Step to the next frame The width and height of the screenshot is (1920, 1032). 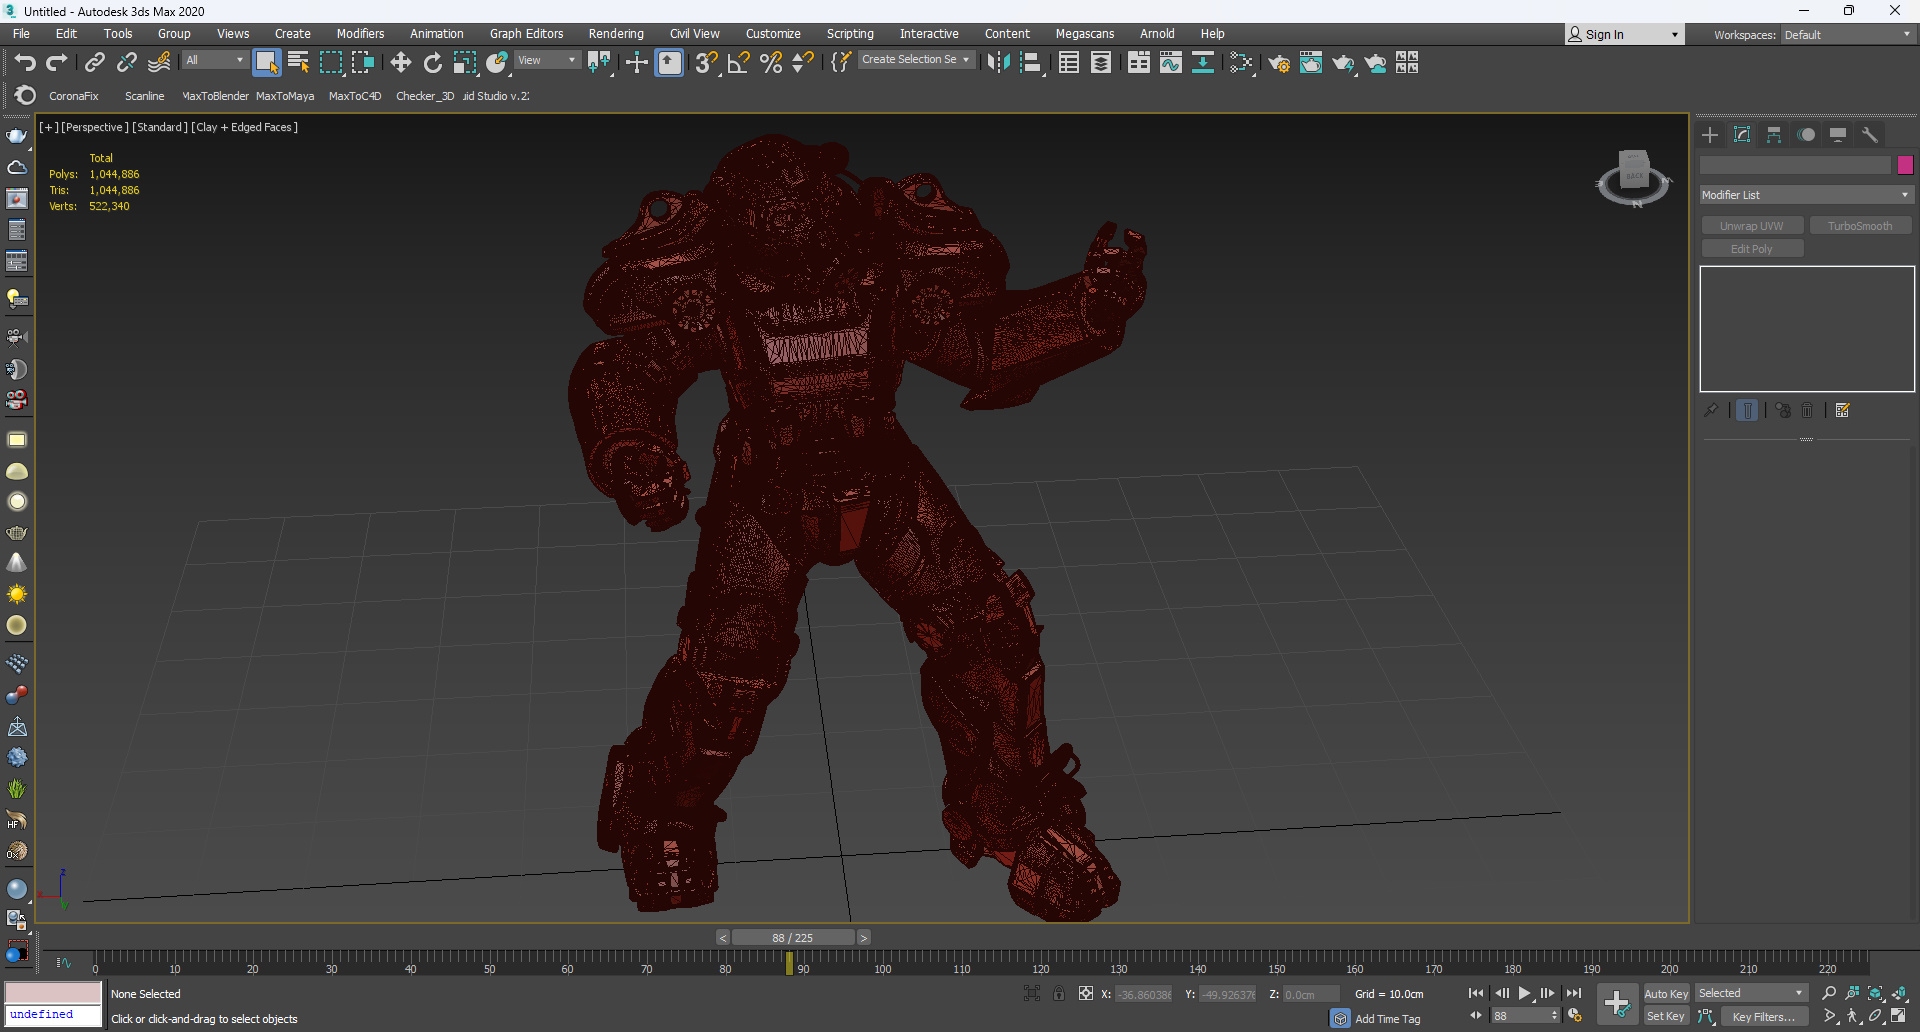[1548, 993]
